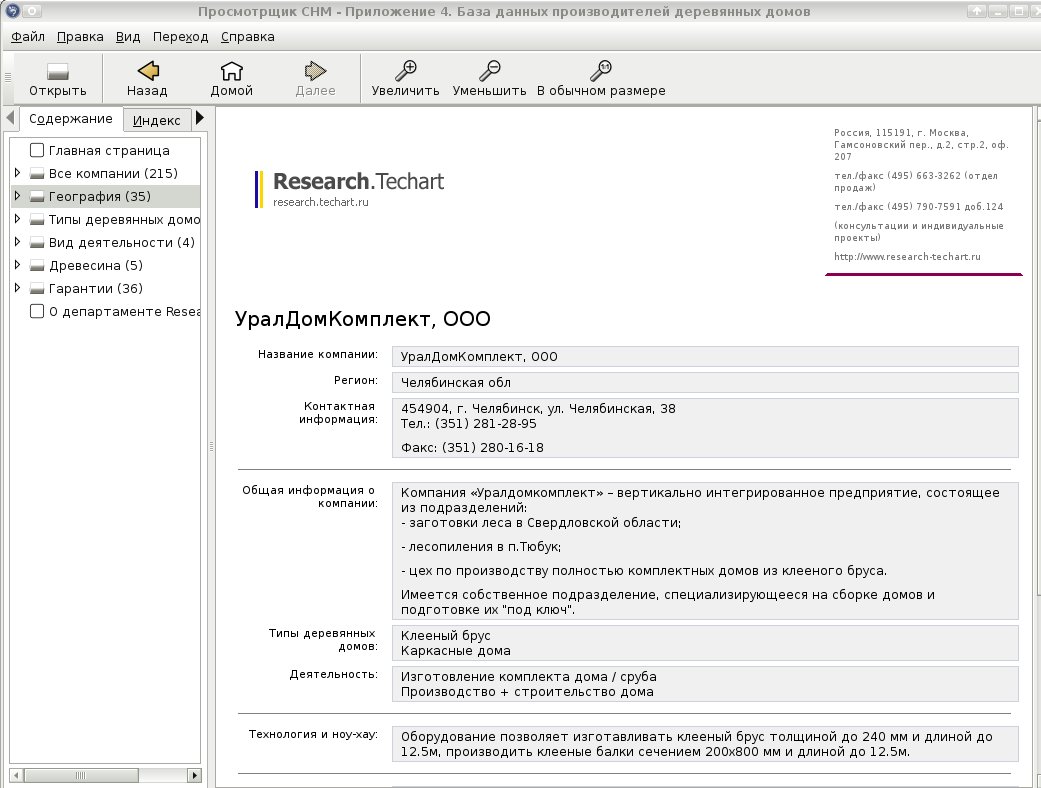Open the Вид menu
This screenshot has height=788, width=1041.
point(127,37)
